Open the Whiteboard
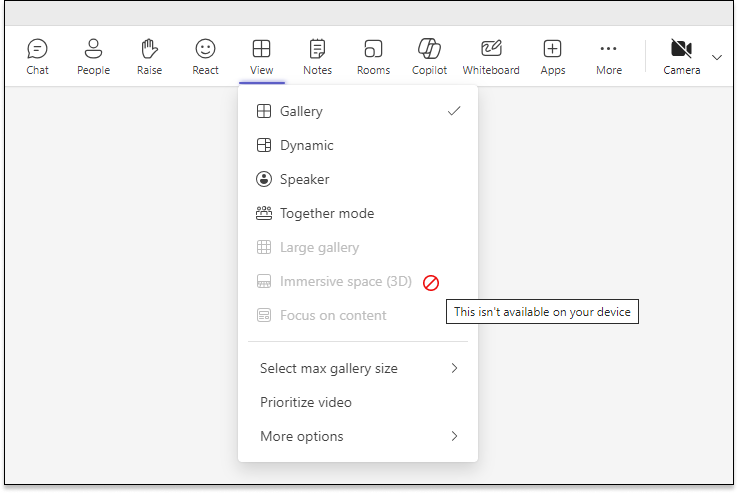Image resolution: width=738 pixels, height=493 pixels. coord(491,57)
